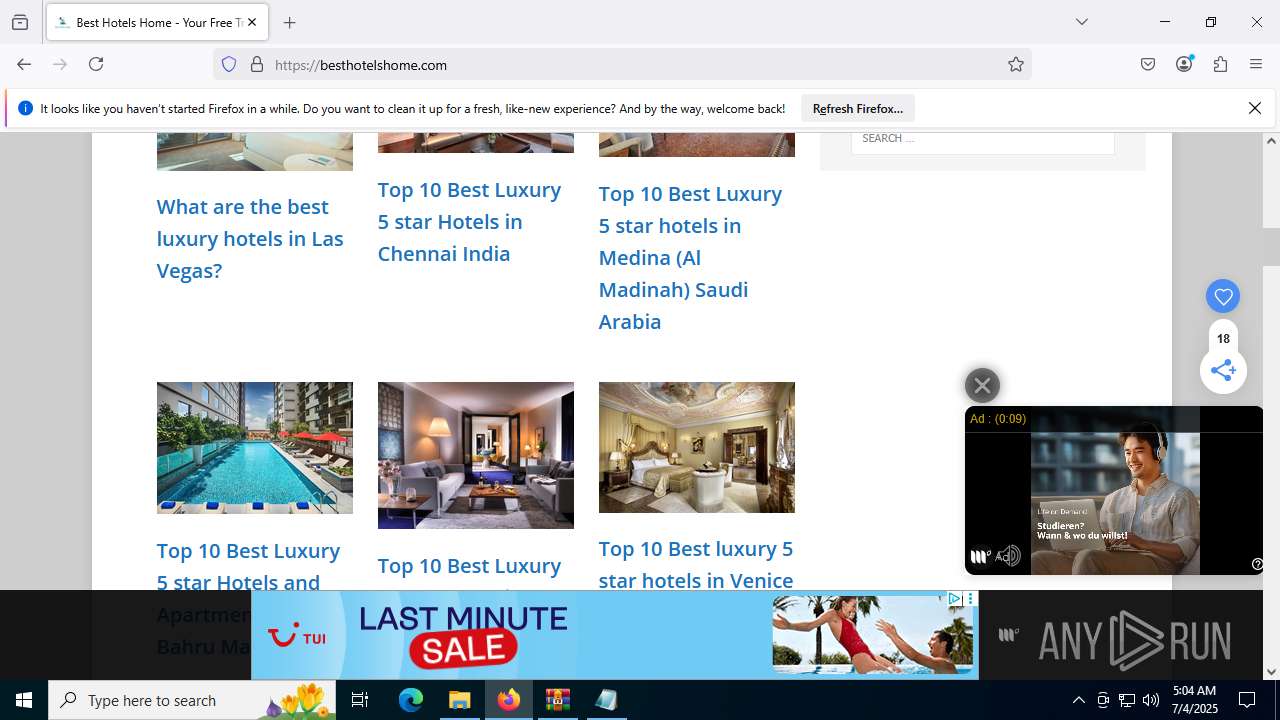The height and width of the screenshot is (720, 1280).
Task: Reload the current page
Action: tap(96, 64)
